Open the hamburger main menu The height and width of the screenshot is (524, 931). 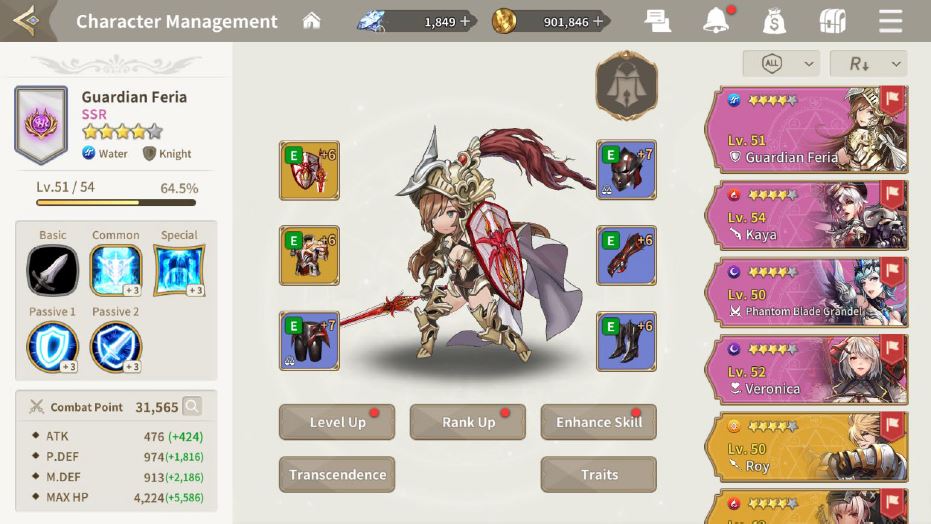tap(891, 21)
